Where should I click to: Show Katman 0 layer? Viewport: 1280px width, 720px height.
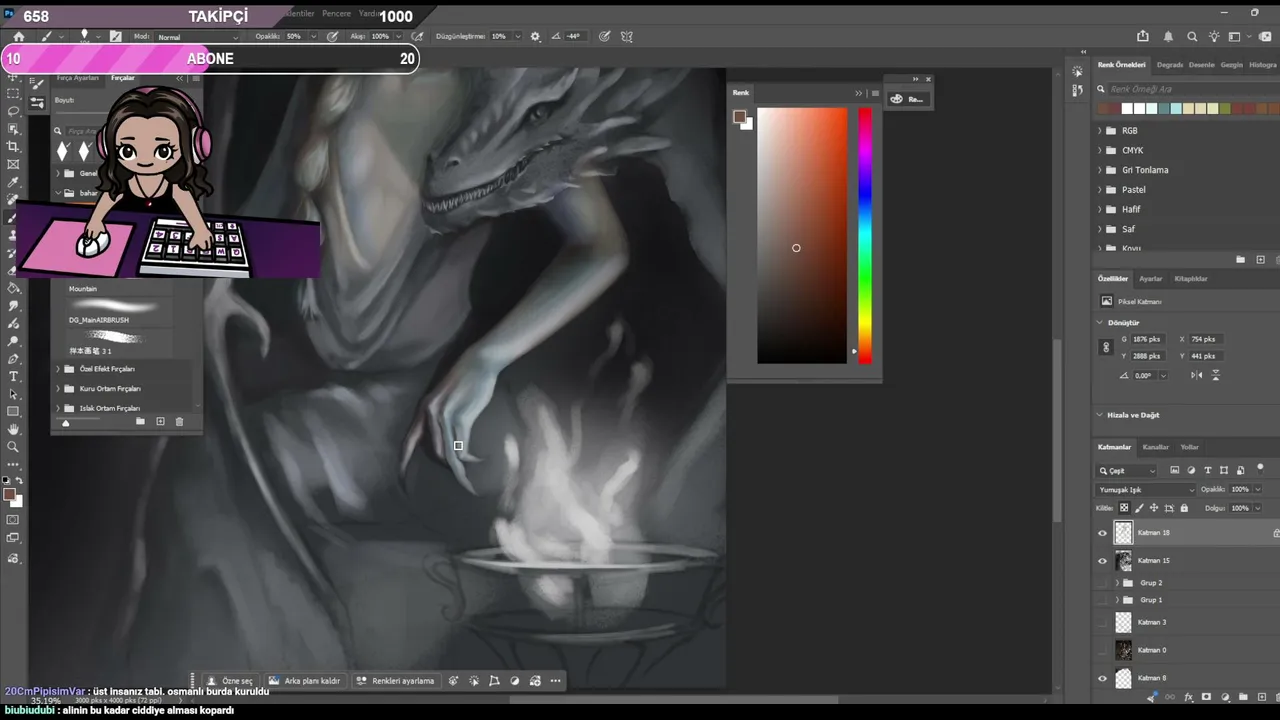pyautogui.click(x=1103, y=650)
